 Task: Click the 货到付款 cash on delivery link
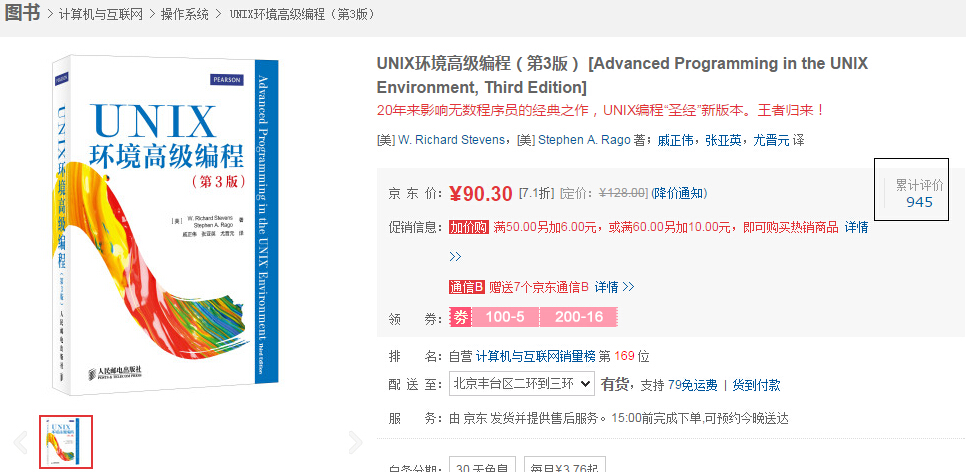point(756,385)
